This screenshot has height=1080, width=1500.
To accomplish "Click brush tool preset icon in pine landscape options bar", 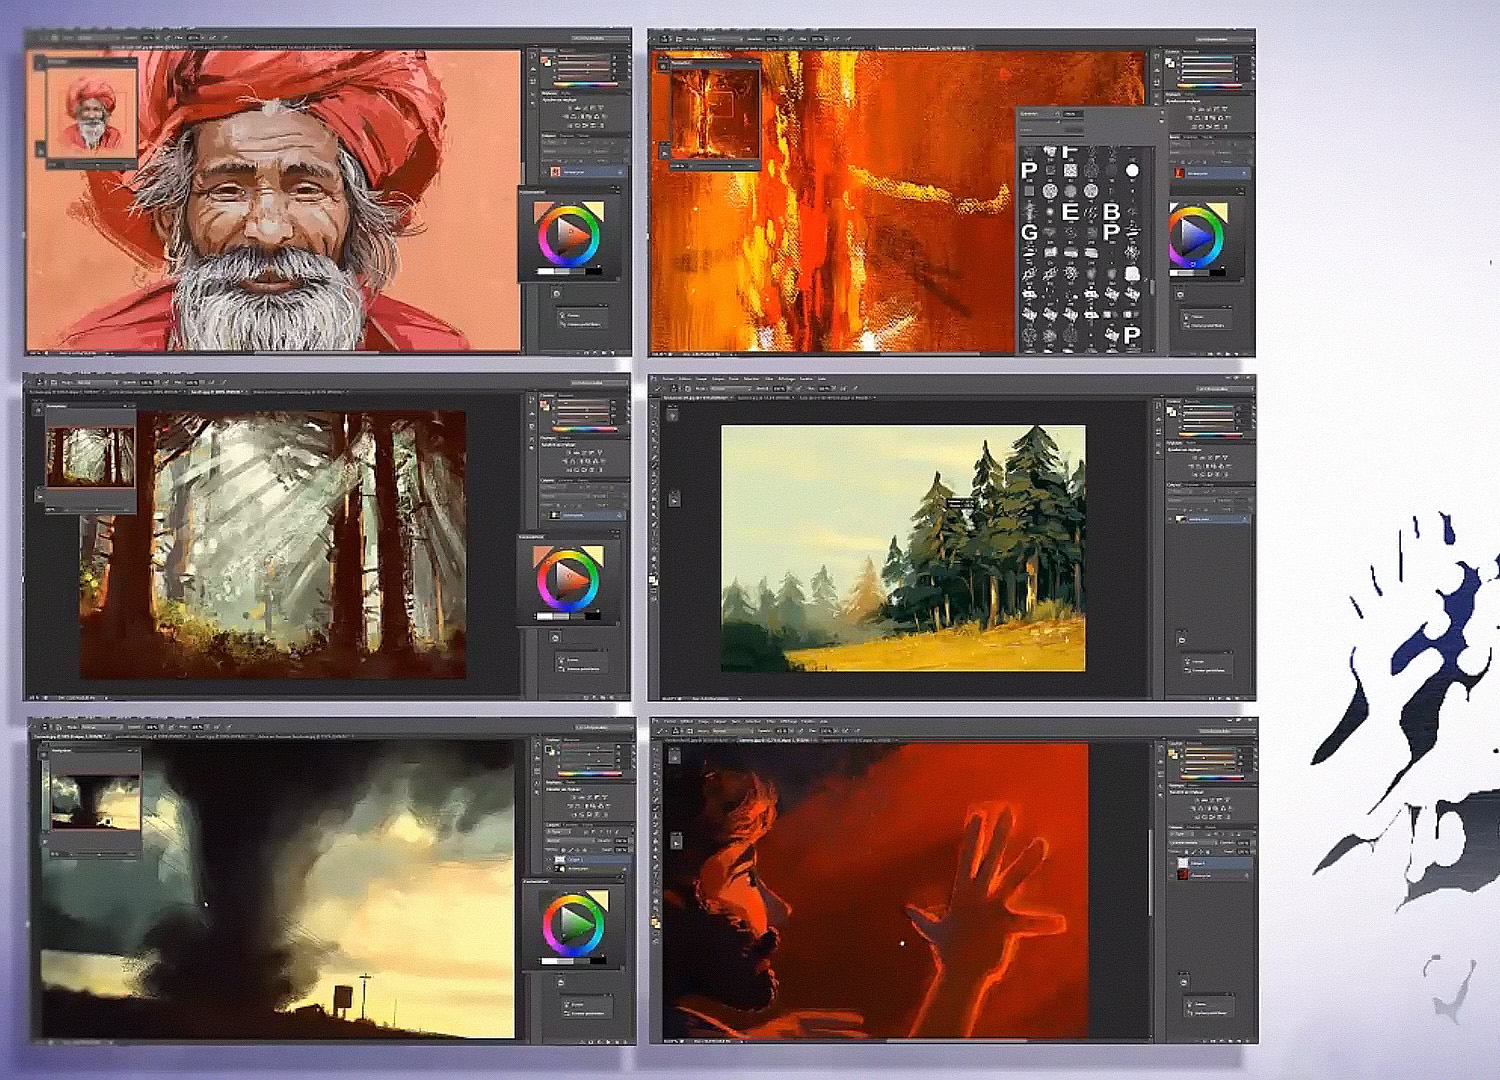I will 658,389.
